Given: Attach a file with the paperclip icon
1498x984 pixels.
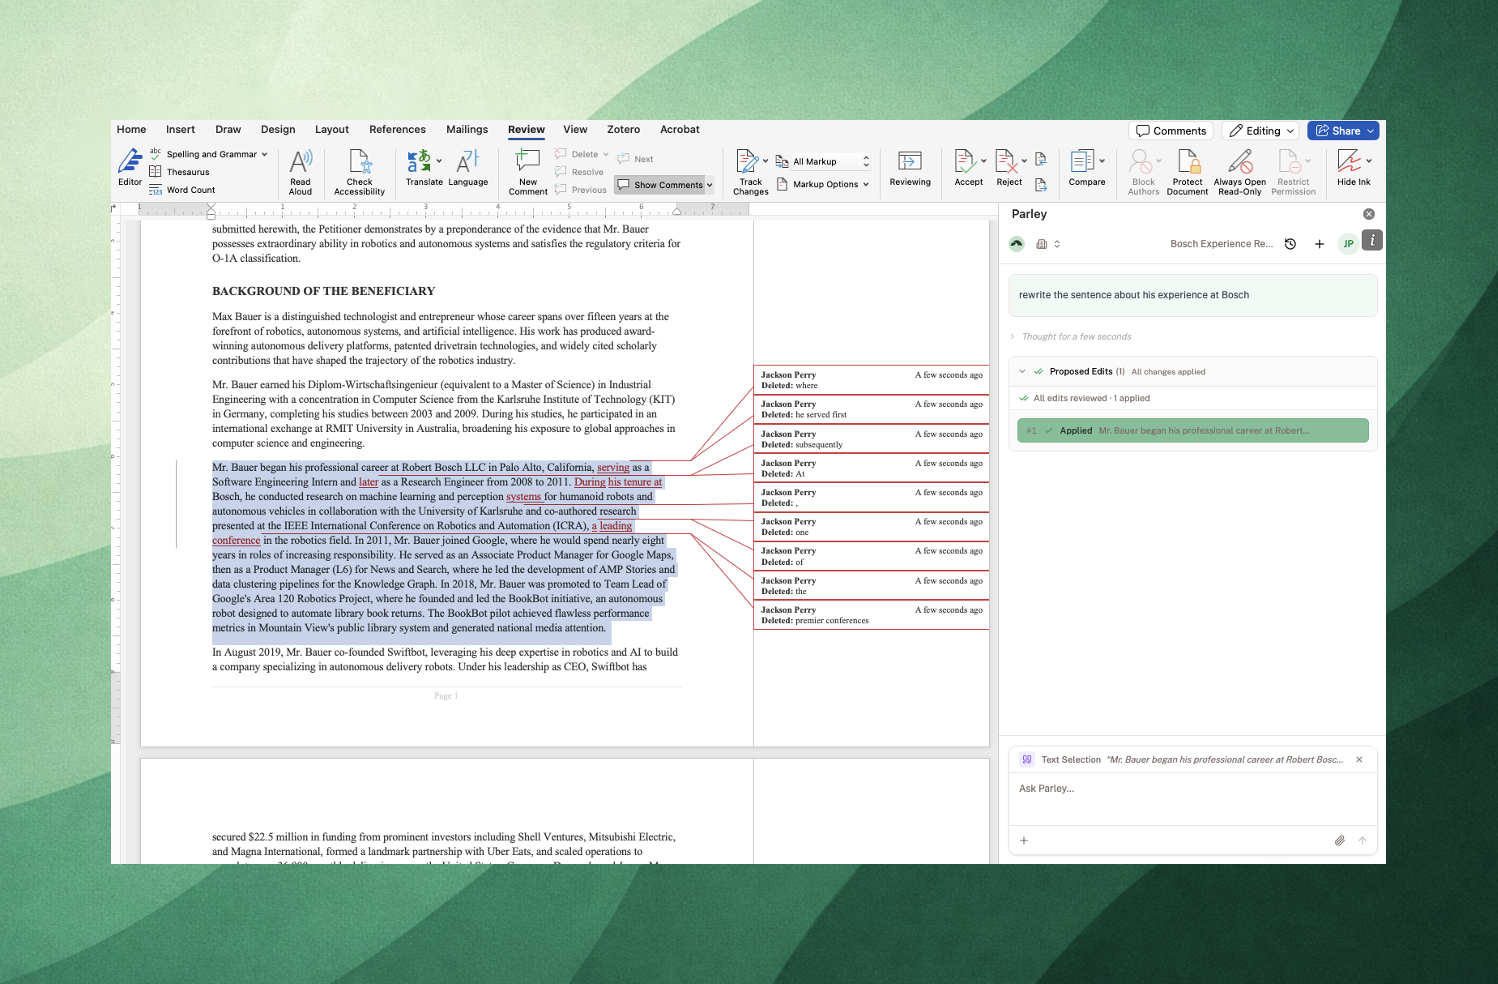Looking at the screenshot, I should (1339, 841).
